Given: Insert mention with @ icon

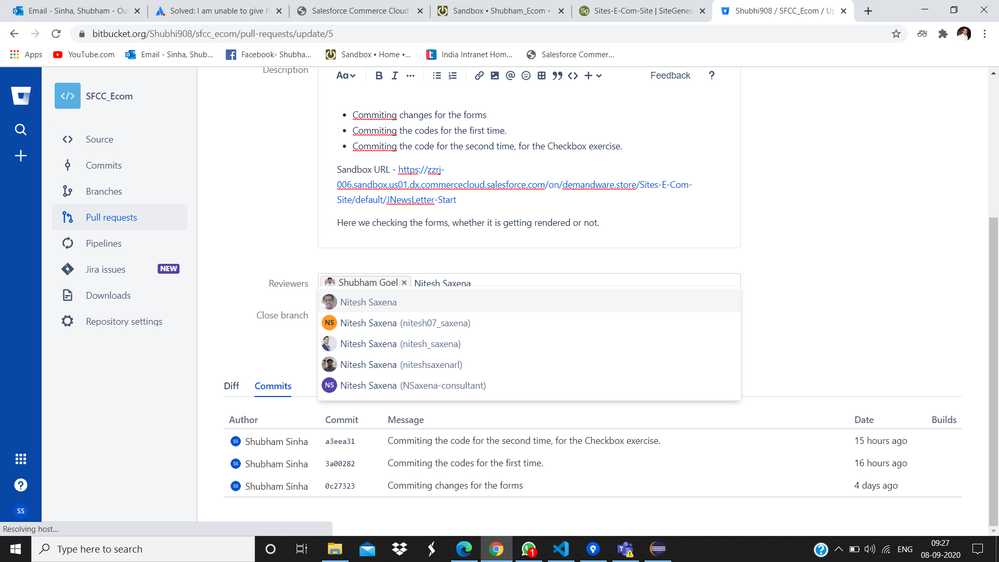Looking at the screenshot, I should point(510,75).
